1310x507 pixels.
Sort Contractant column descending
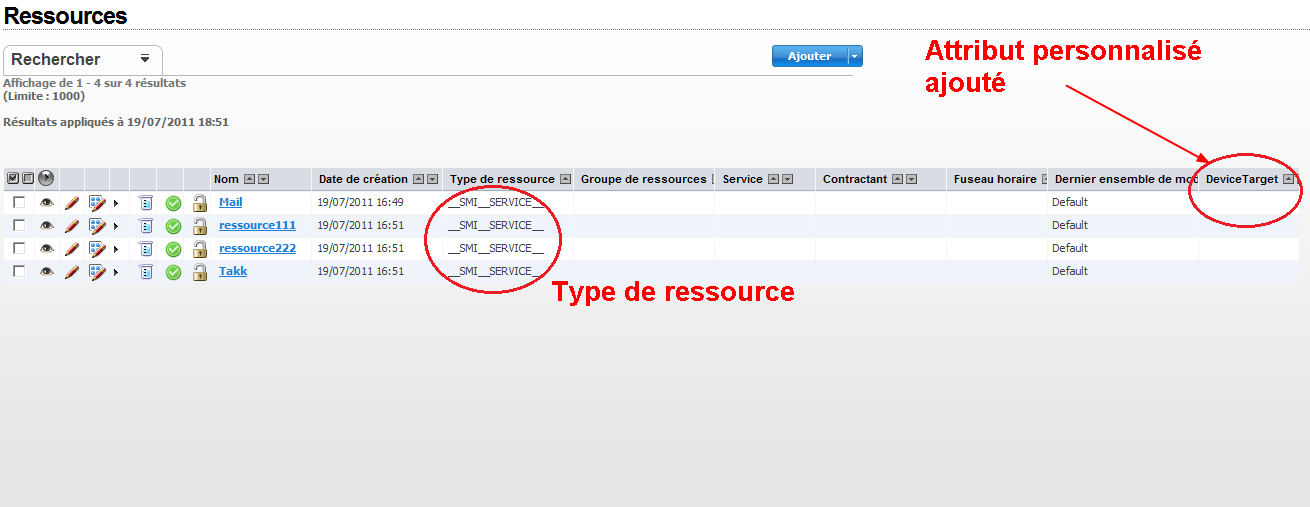point(911,180)
